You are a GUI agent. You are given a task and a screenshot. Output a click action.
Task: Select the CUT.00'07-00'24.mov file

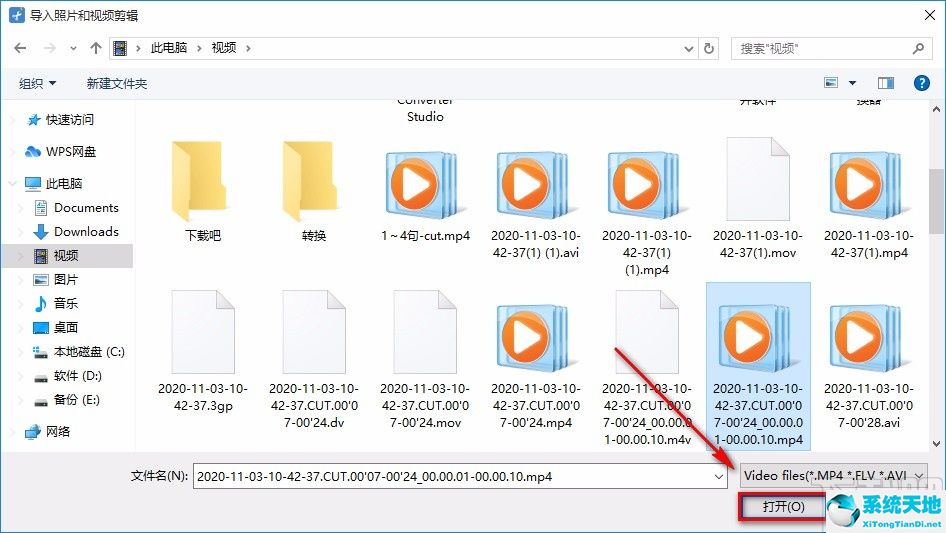(x=425, y=359)
